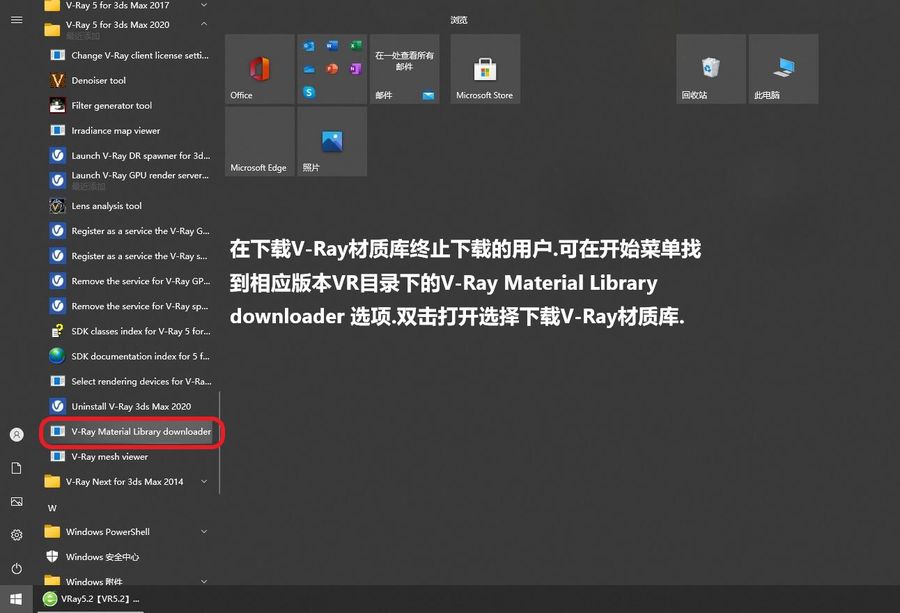Screen dimensions: 900x613
Task: Click Remove the service for V-Ray sp... icon
Action: (57, 306)
